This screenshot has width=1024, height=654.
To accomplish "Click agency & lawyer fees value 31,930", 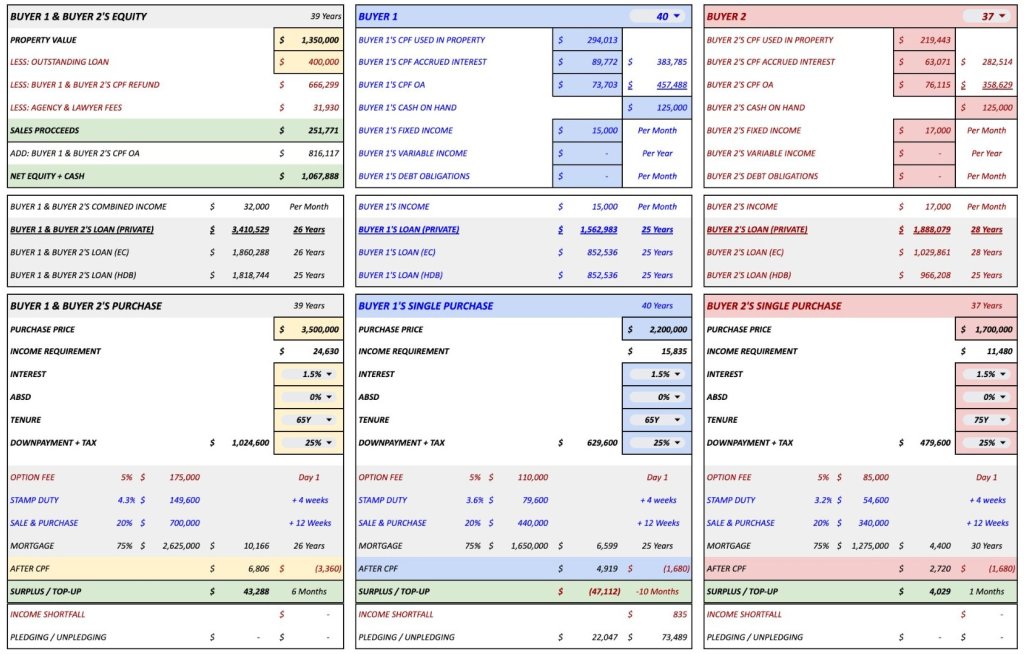I will coord(326,108).
